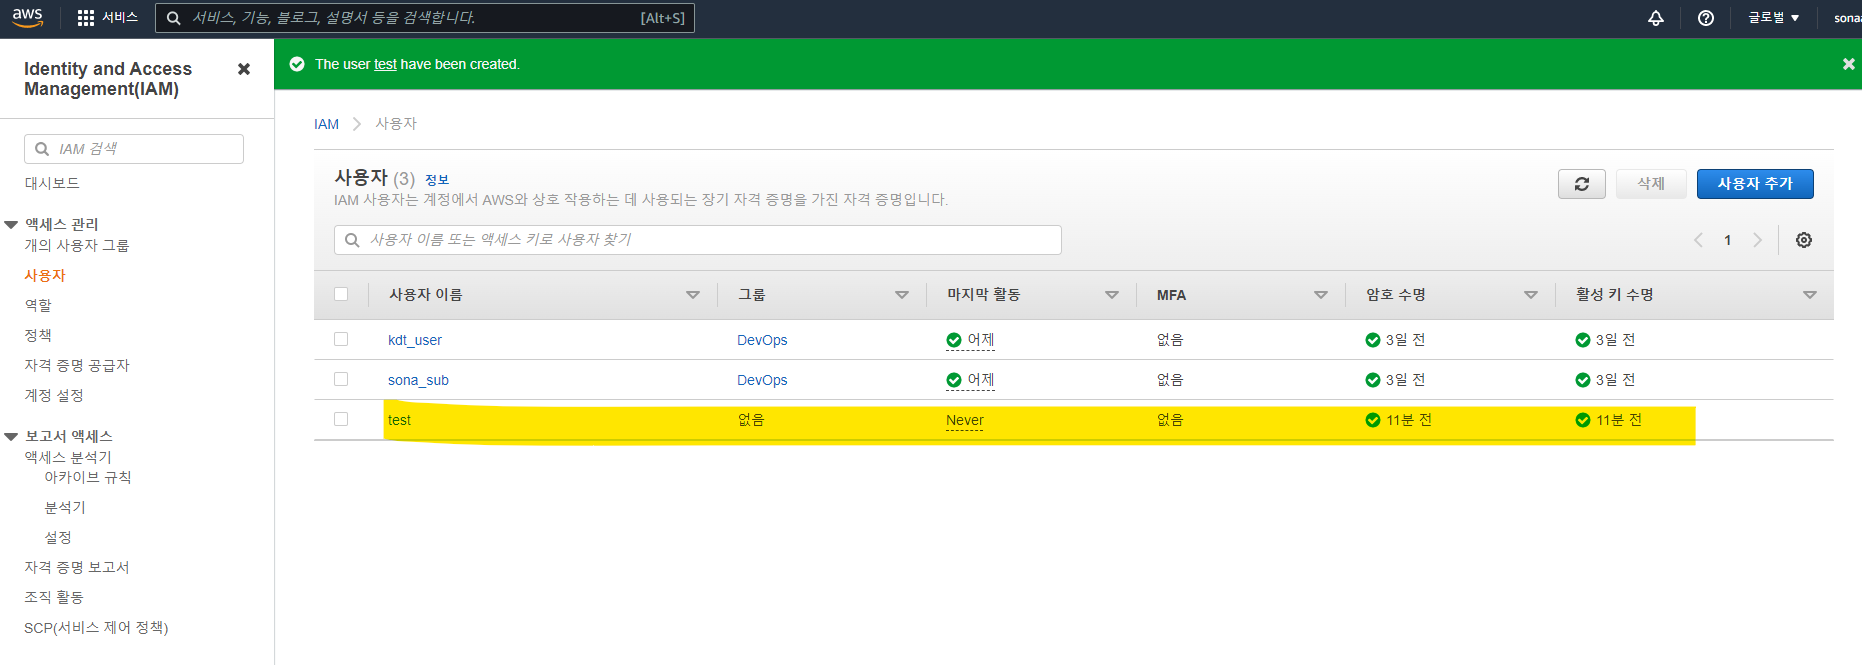
Task: Dismiss the user created success banner
Action: pos(1848,64)
